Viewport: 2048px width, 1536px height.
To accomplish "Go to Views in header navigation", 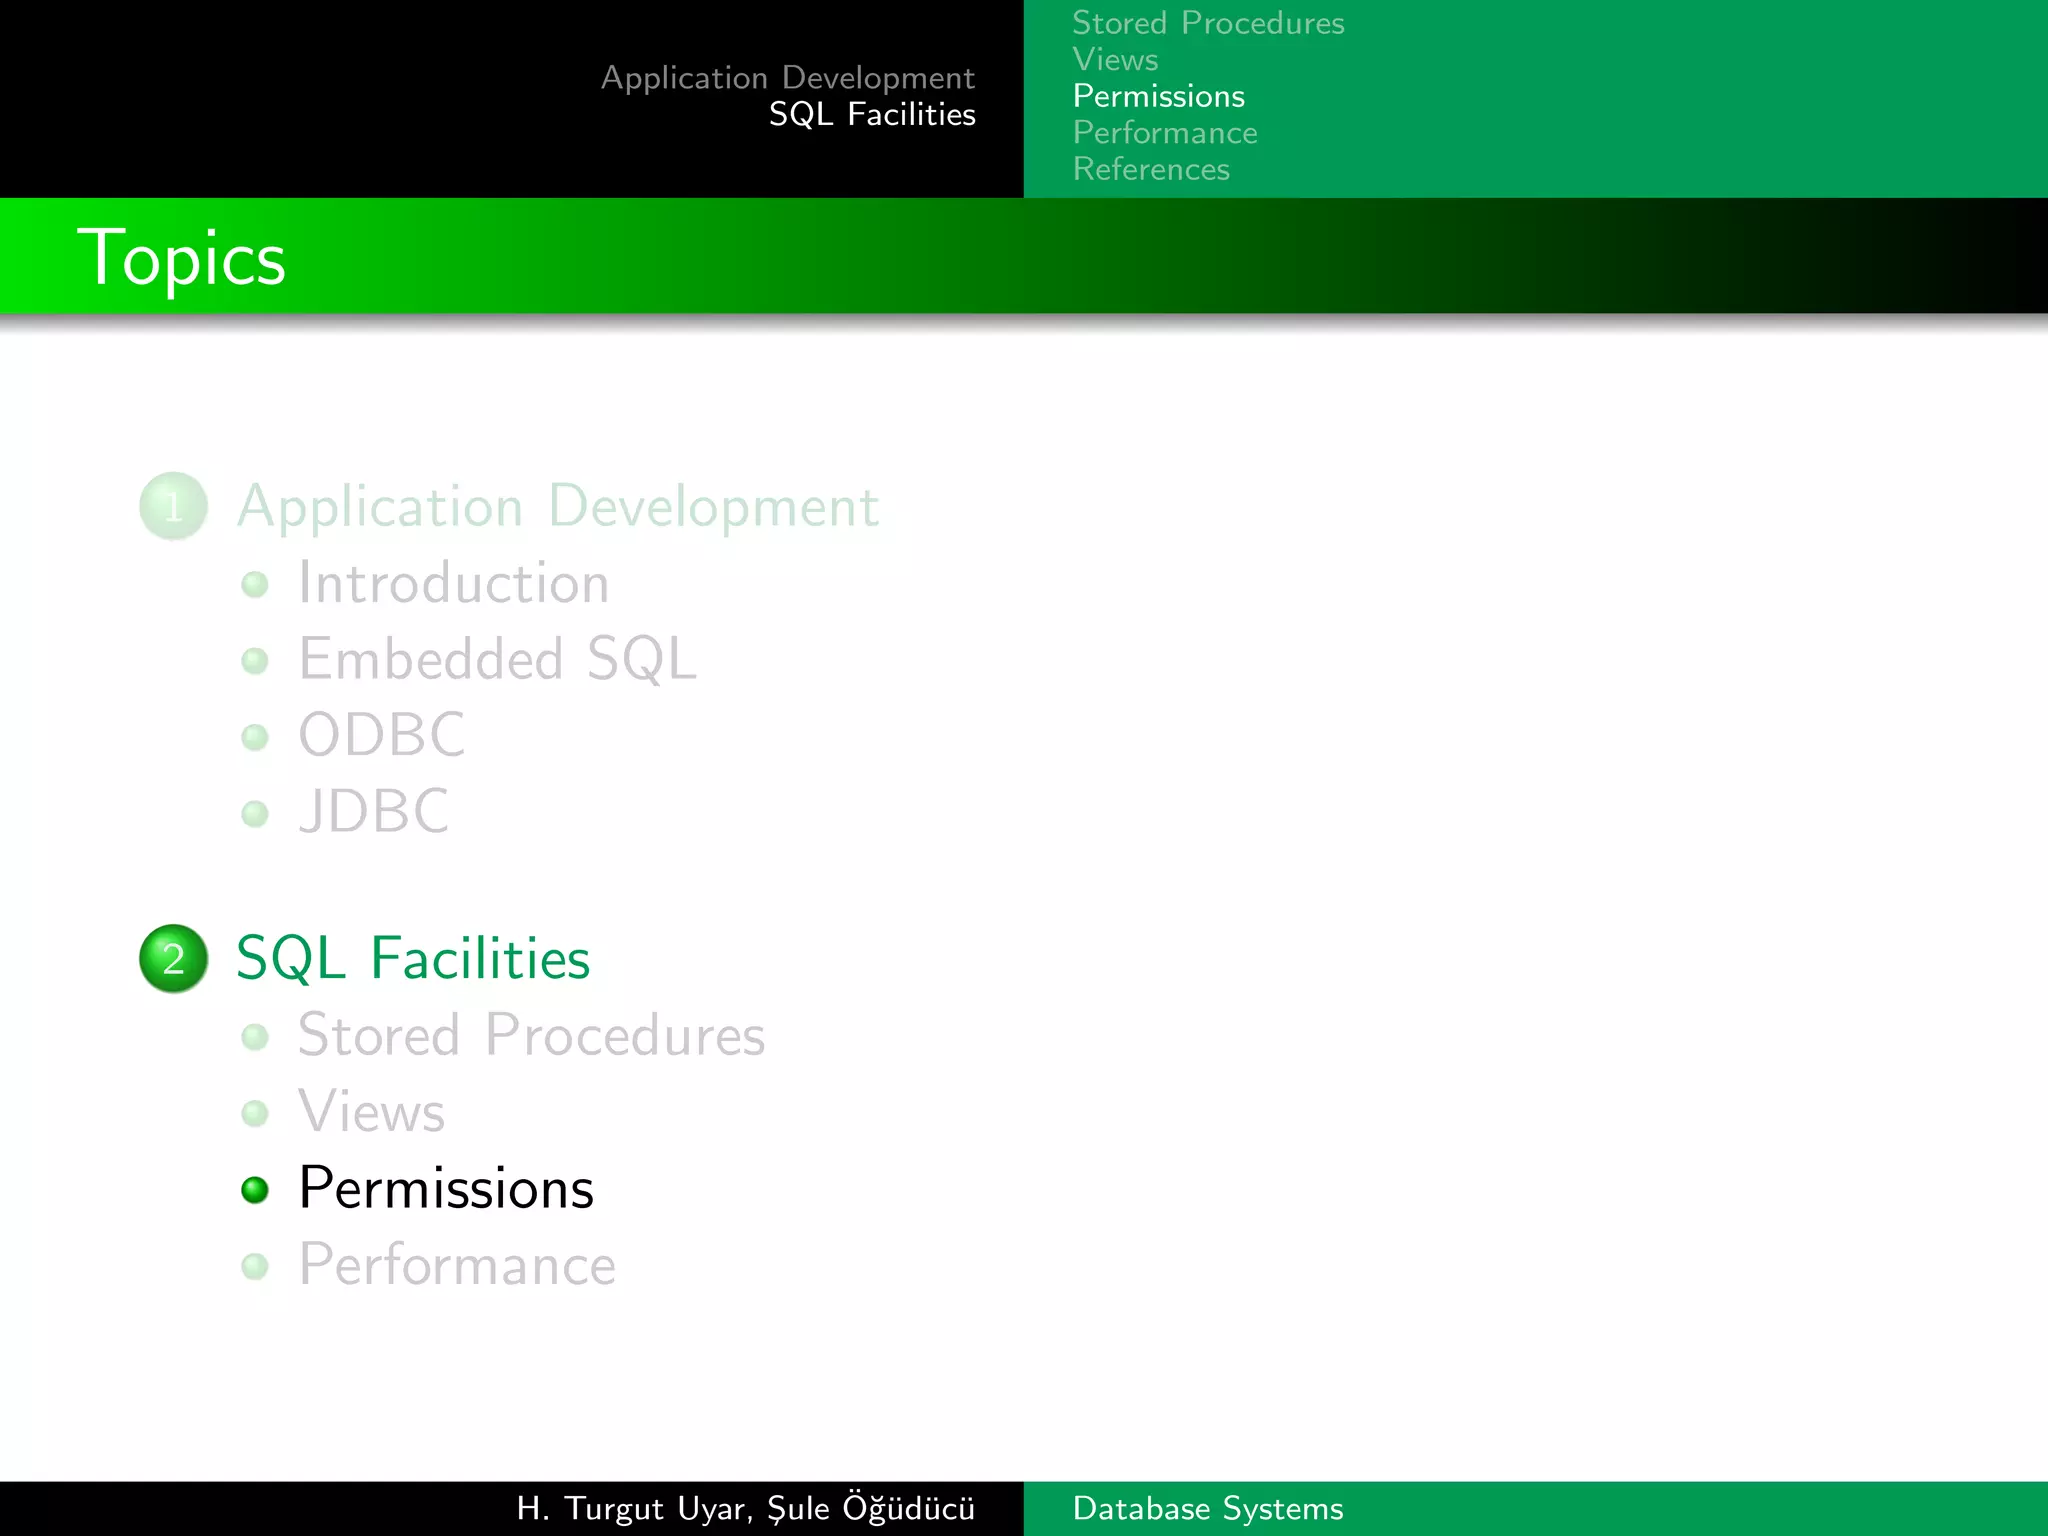I will pyautogui.click(x=1115, y=60).
